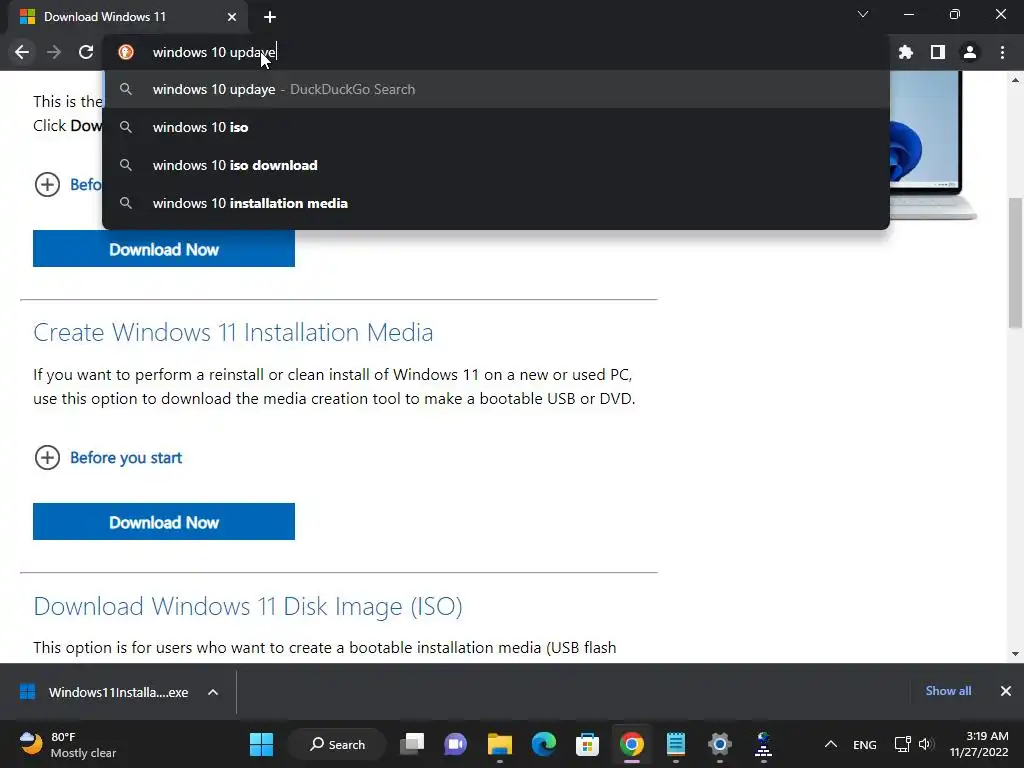The height and width of the screenshot is (768, 1024).
Task: Open the network icon in system tray
Action: pyautogui.click(x=903, y=744)
